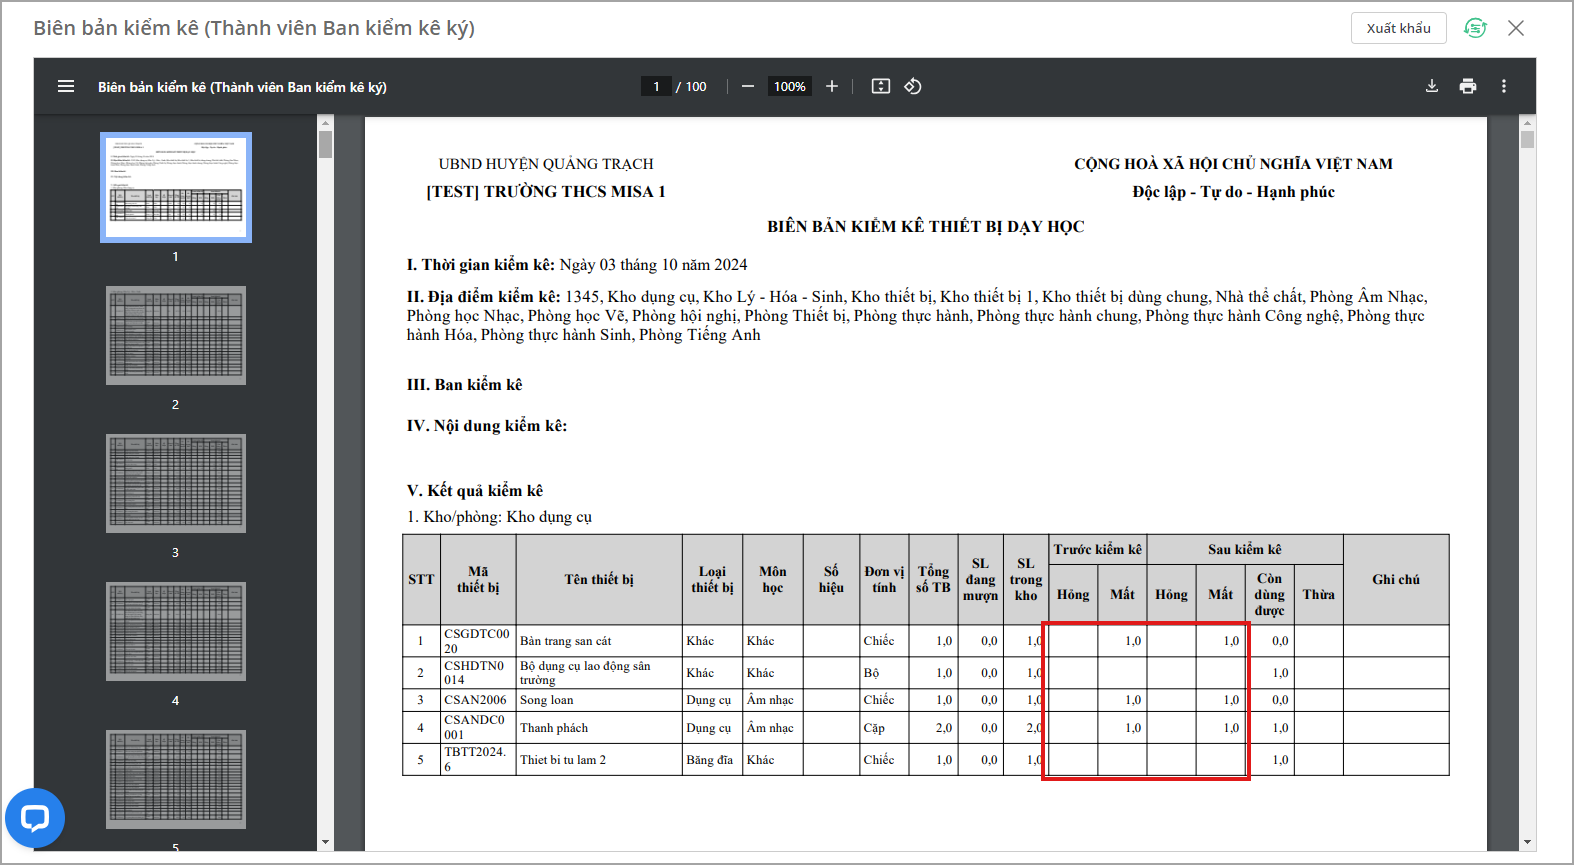Image resolution: width=1574 pixels, height=865 pixels.
Task: Toggle the PDF sidebar menu icon
Action: tap(66, 86)
